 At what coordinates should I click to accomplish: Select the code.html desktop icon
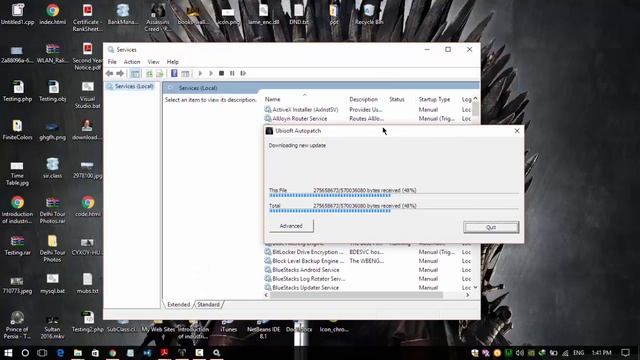pos(87,207)
